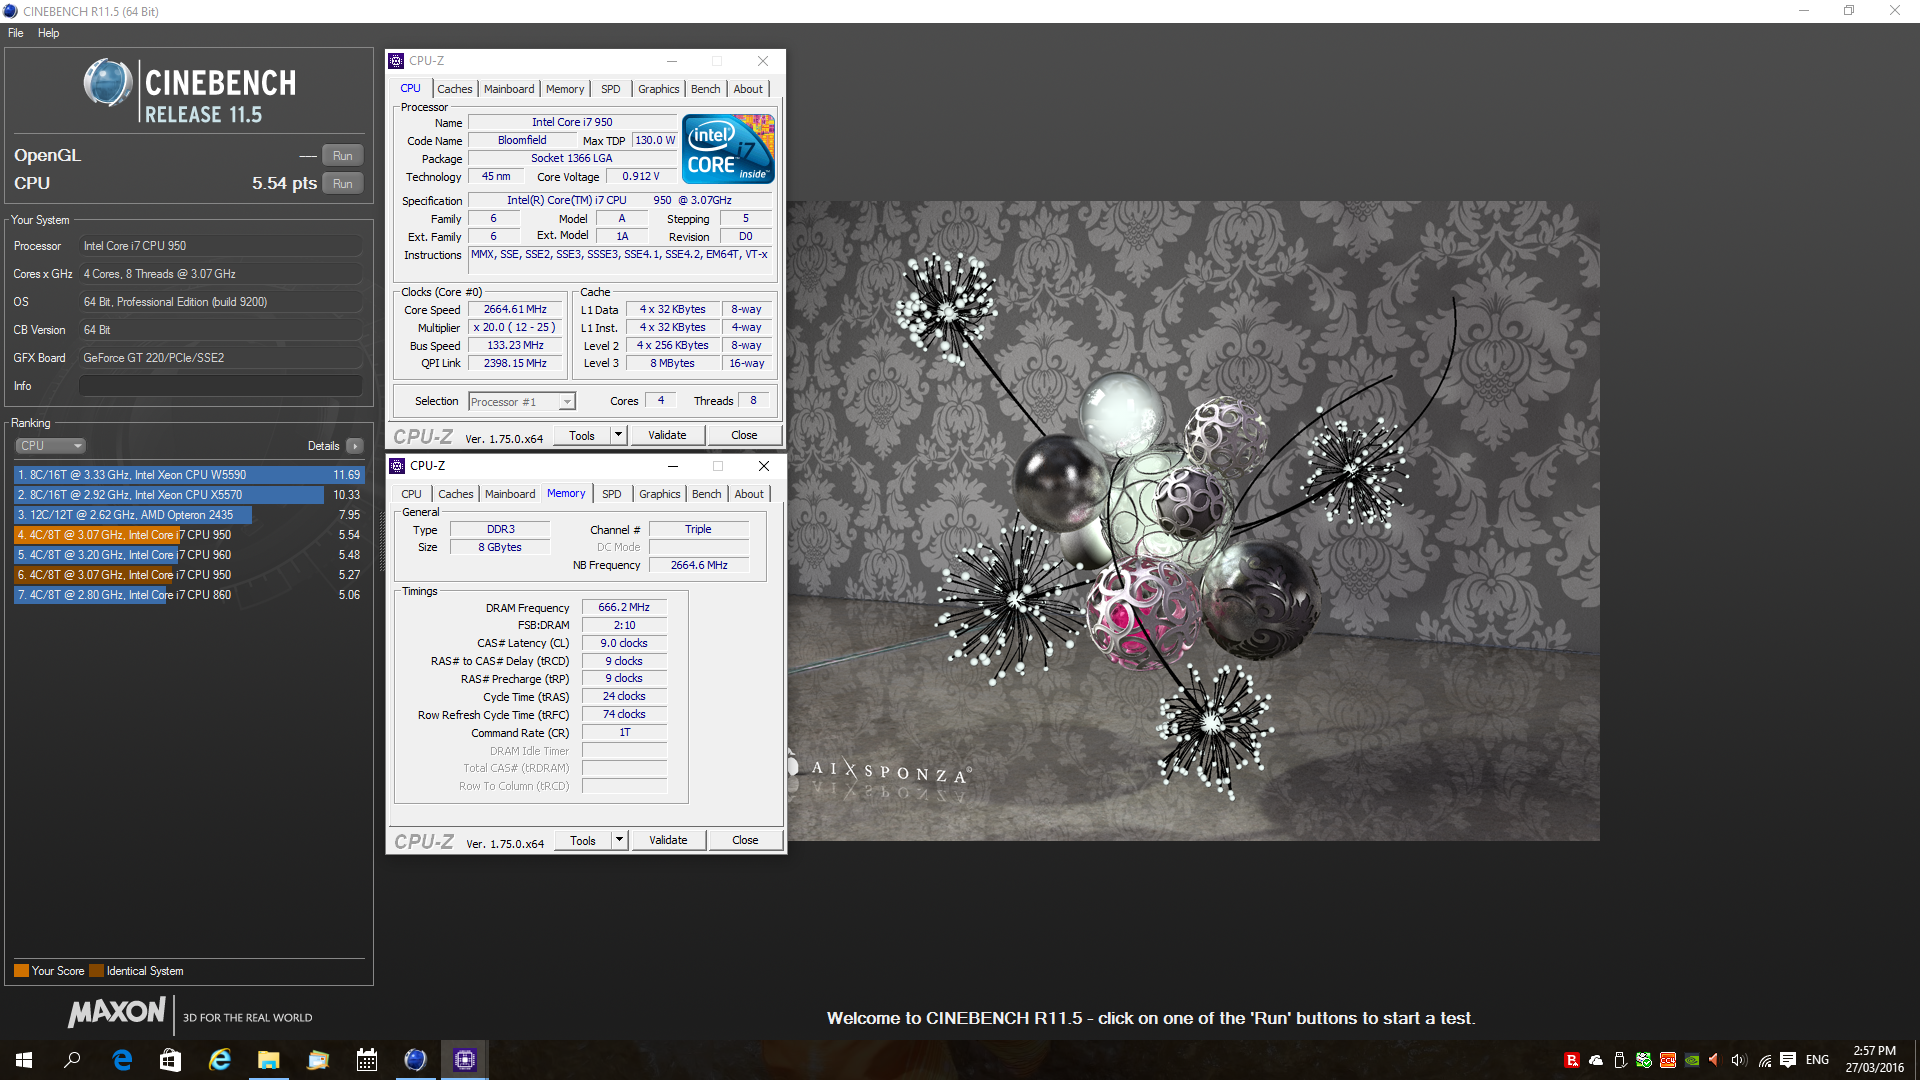Switch to CPU-Z taskbar icon
This screenshot has width=1920, height=1080.
pos(464,1060)
